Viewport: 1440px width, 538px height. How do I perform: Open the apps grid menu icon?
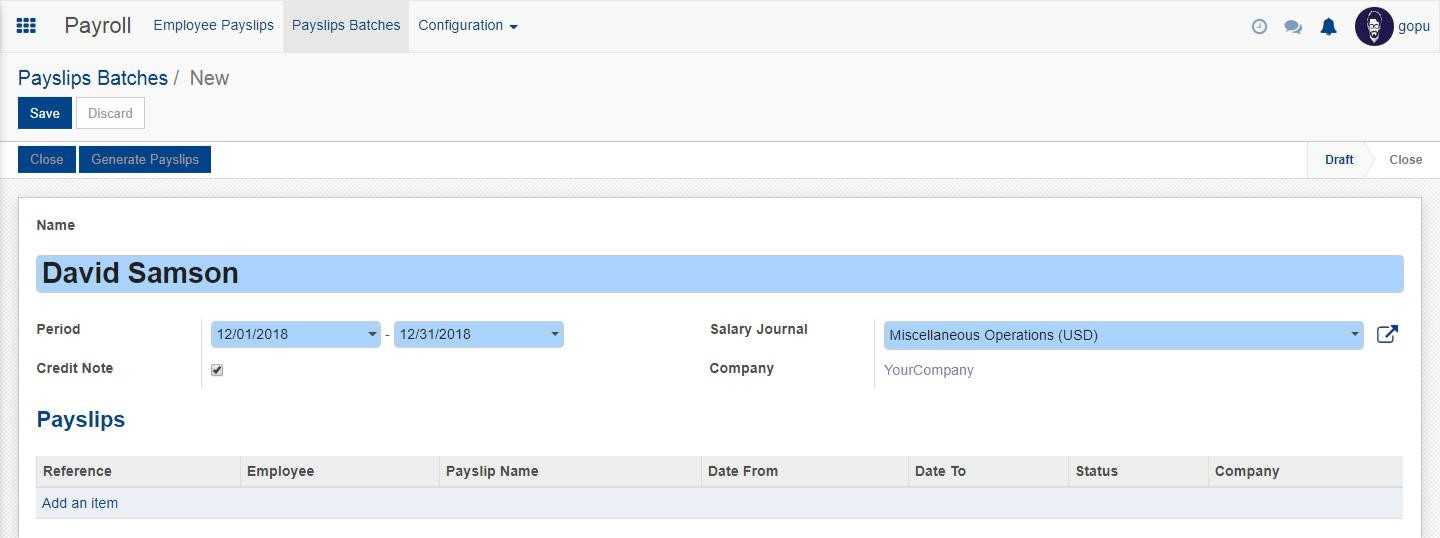tap(27, 26)
